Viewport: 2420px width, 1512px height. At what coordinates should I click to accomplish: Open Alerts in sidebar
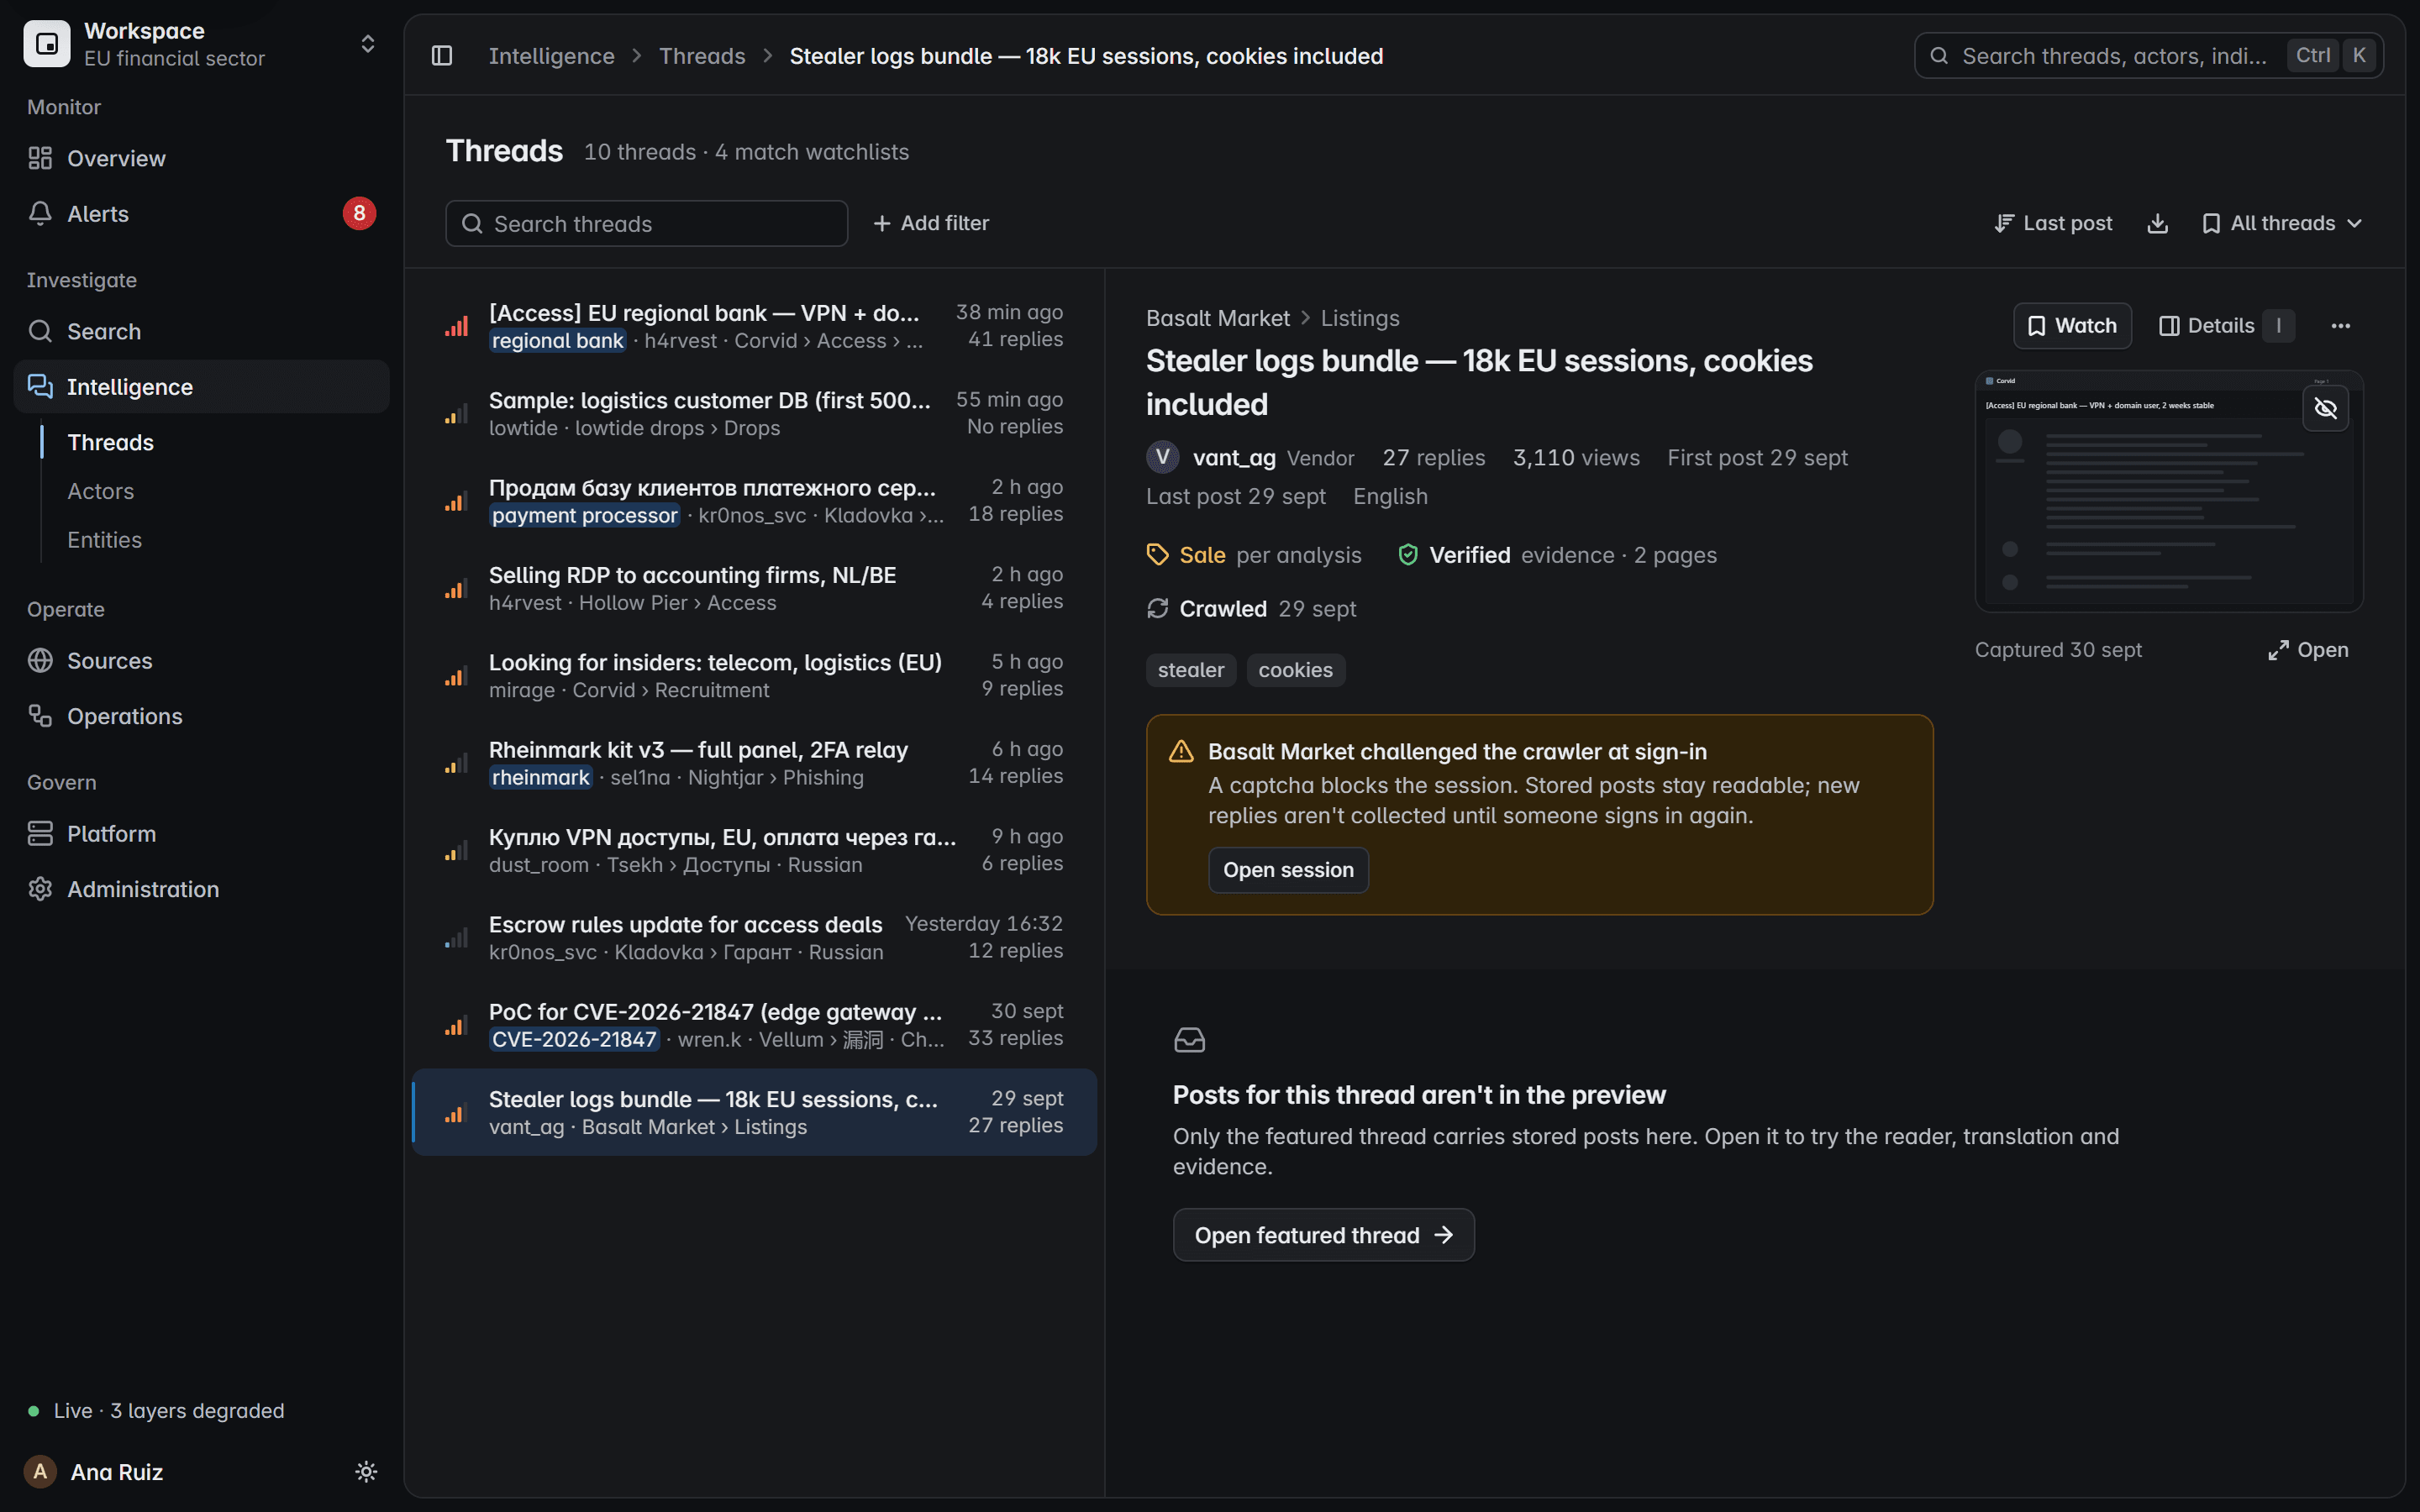(x=200, y=213)
